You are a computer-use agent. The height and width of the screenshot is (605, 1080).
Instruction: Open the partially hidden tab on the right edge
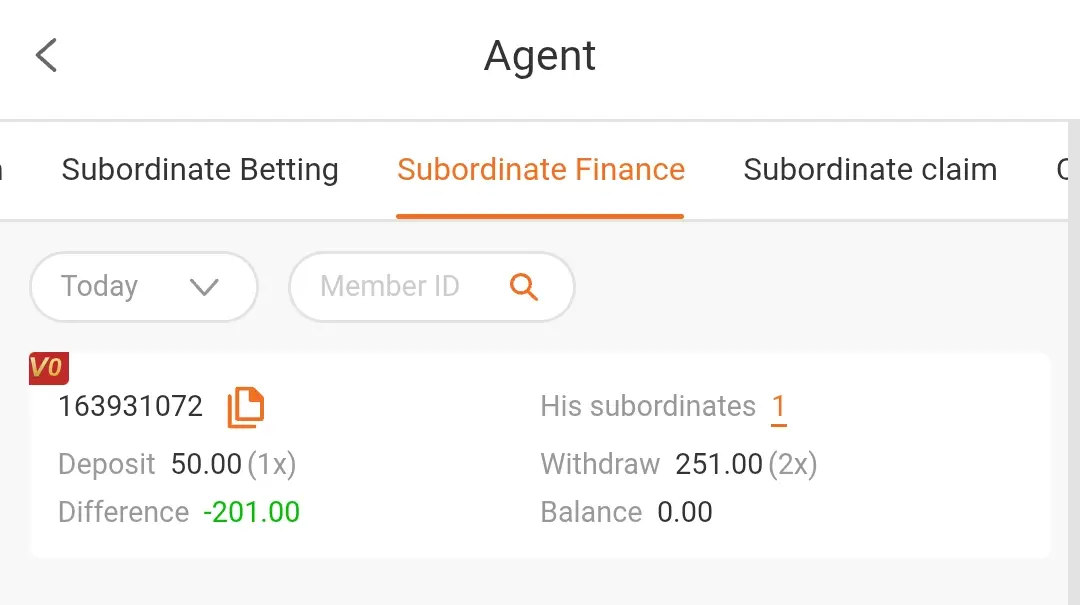1062,170
